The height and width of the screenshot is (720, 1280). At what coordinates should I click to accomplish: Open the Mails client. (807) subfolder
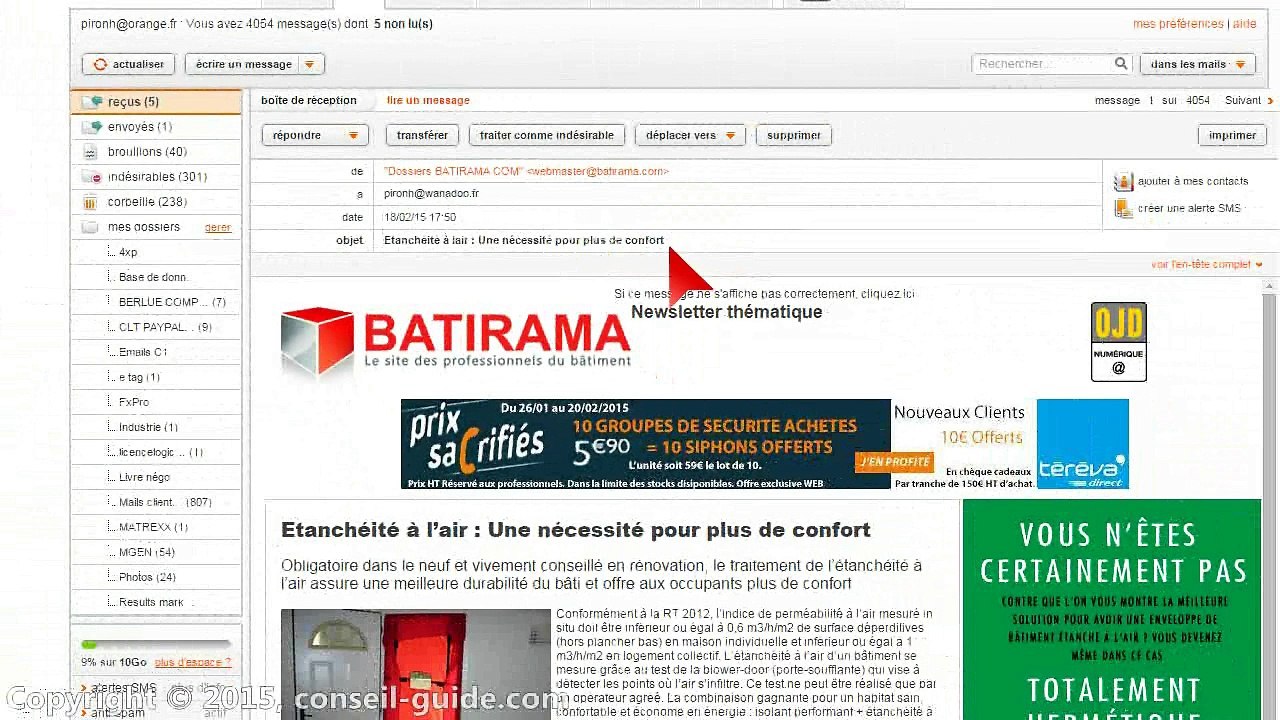pyautogui.click(x=165, y=502)
